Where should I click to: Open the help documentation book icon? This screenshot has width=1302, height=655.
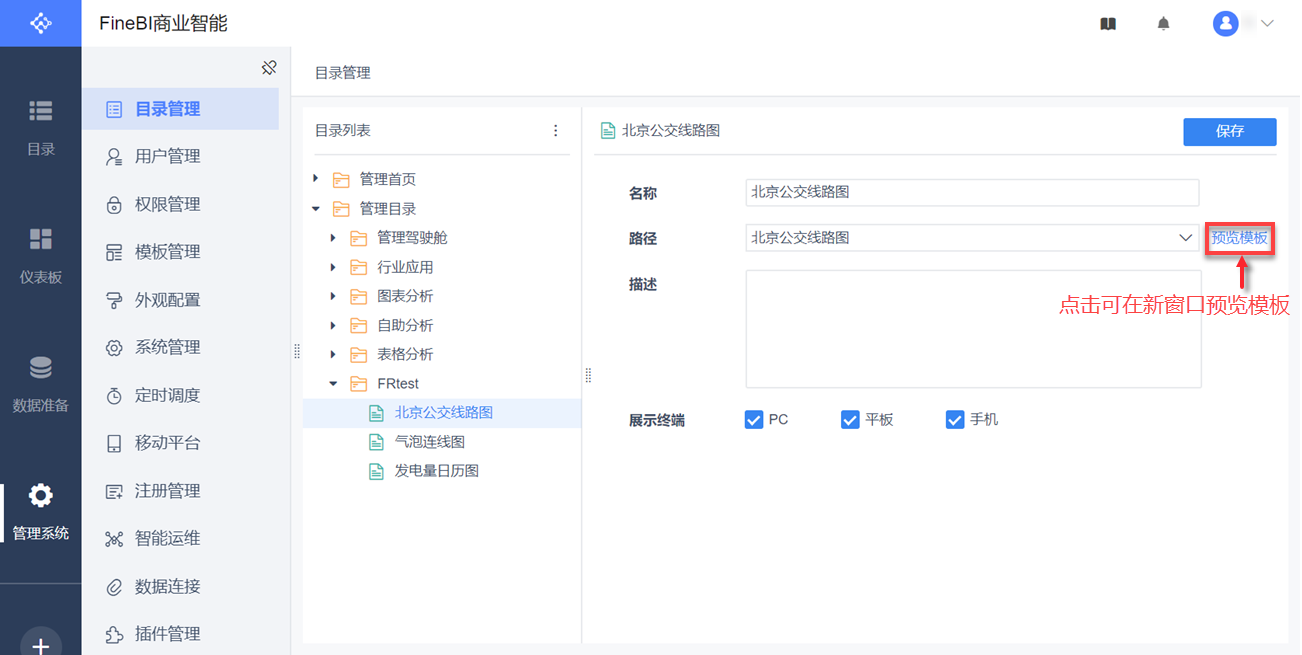click(x=1108, y=24)
